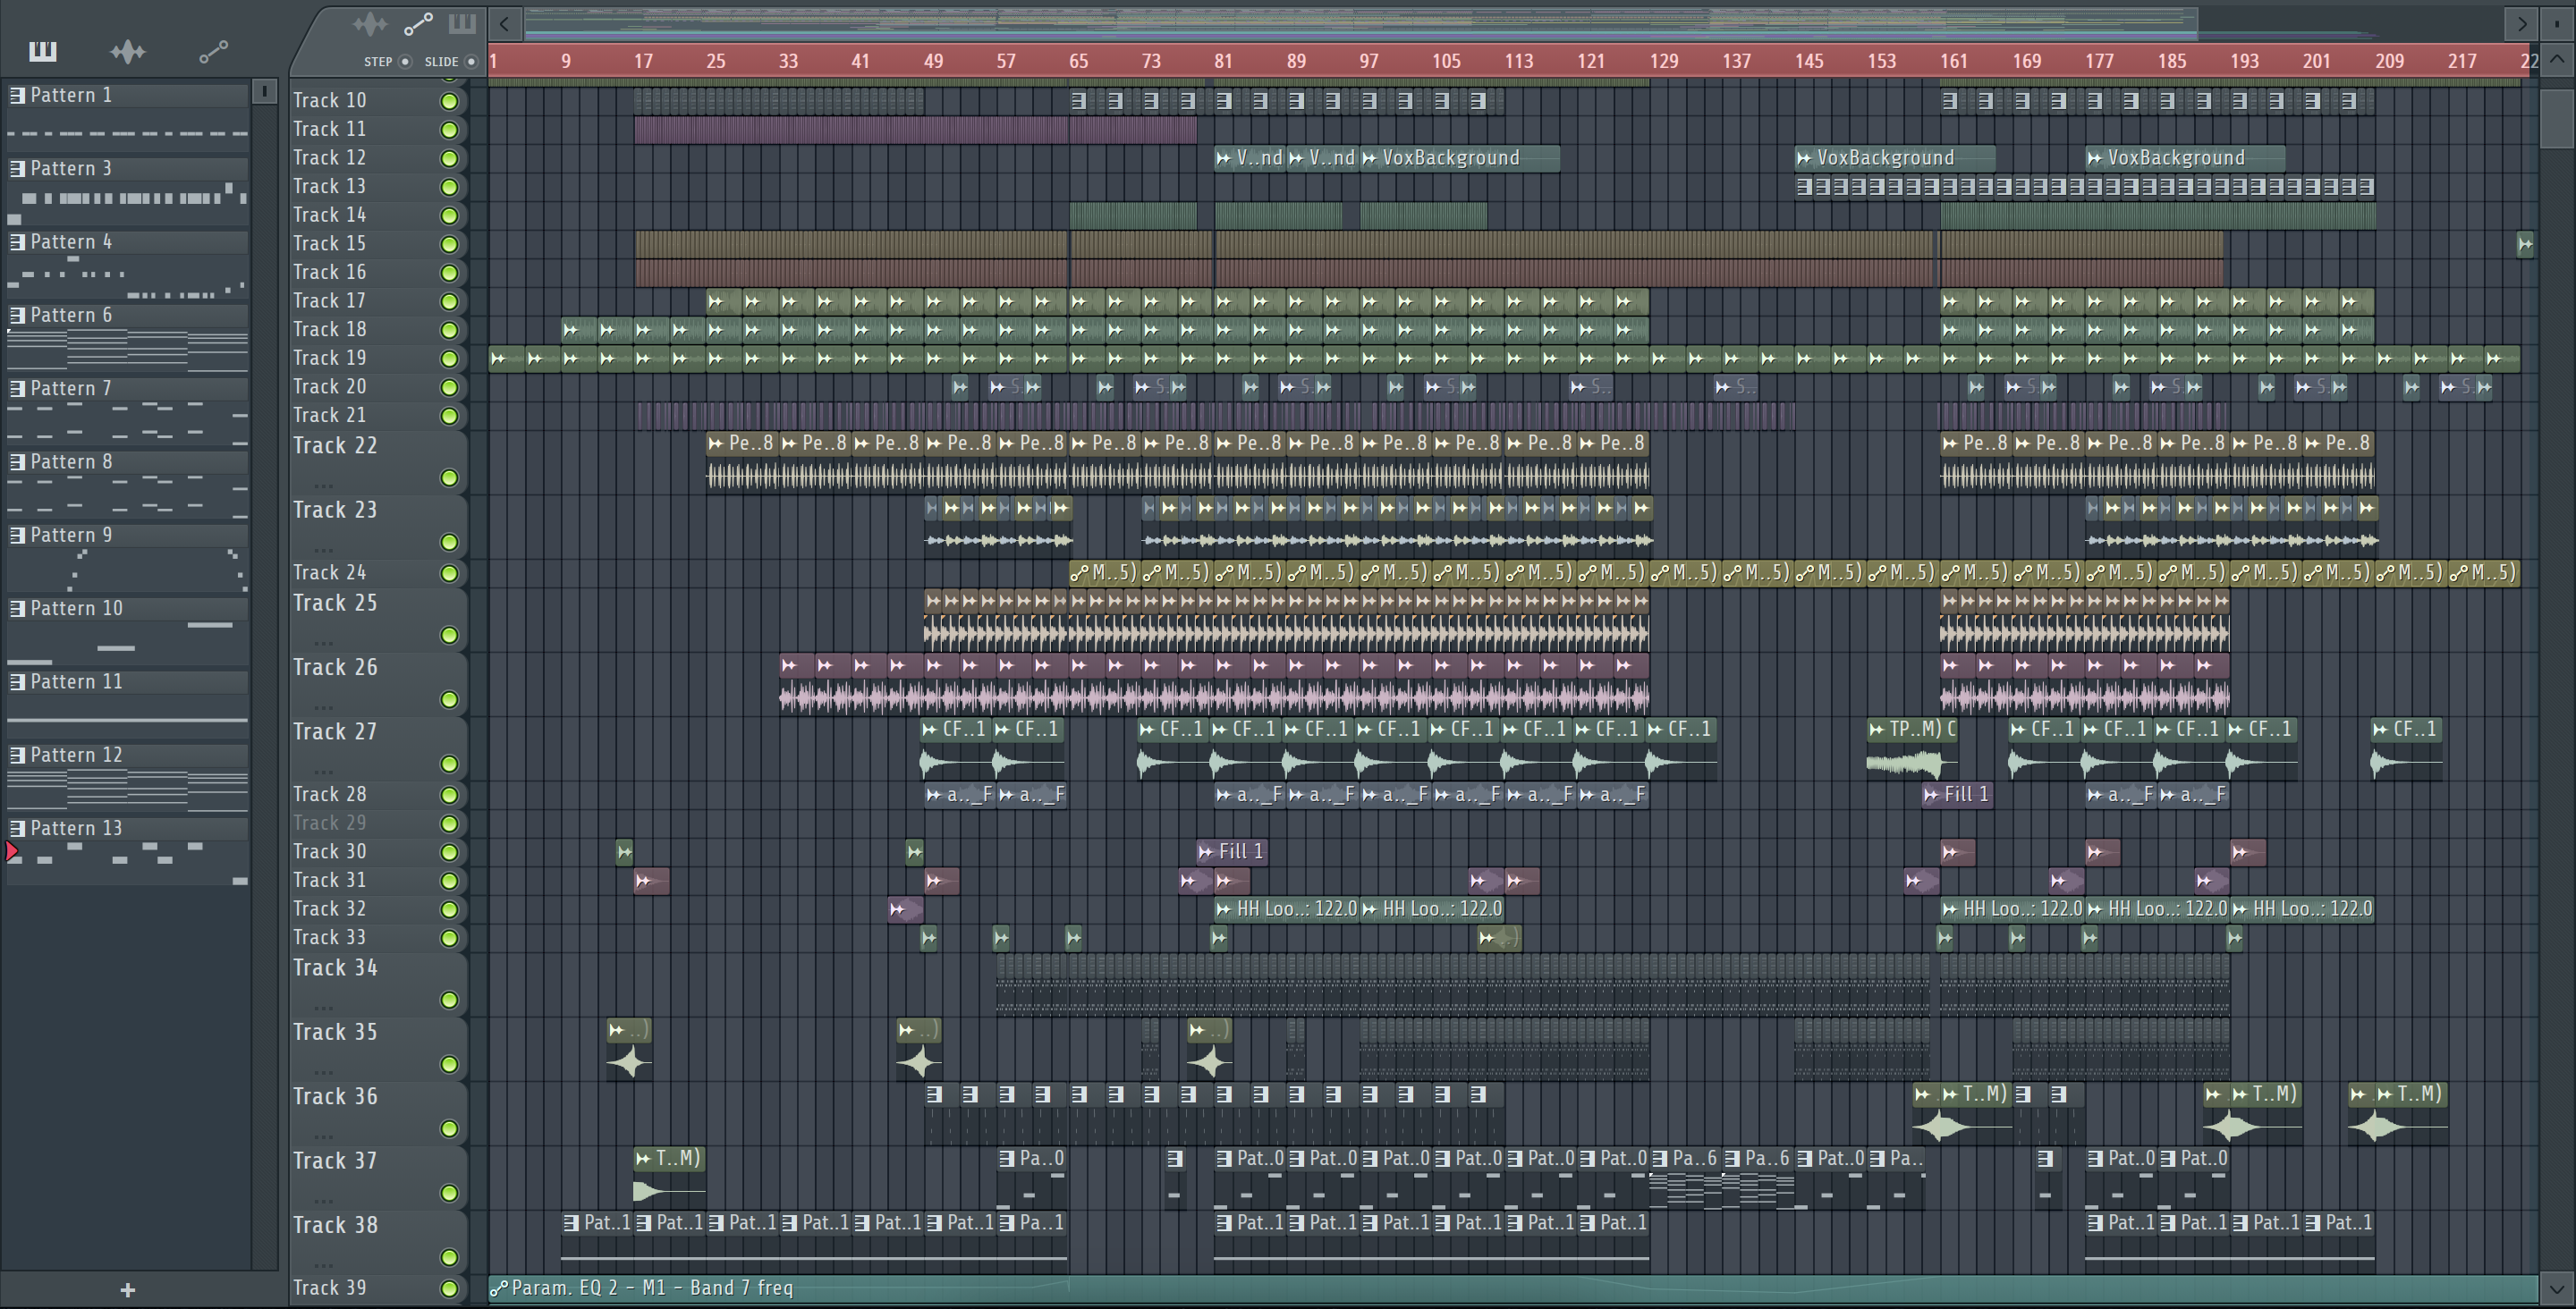
Task: Click the Param. EQ 2 automation clip icon
Action: 499,1288
